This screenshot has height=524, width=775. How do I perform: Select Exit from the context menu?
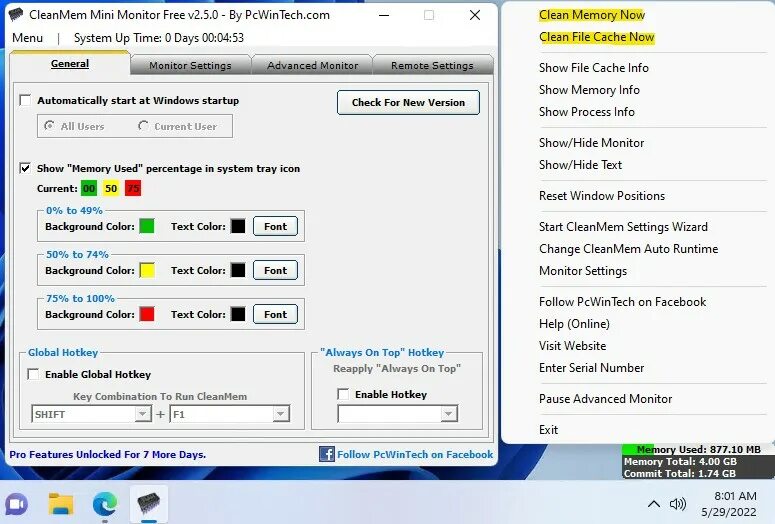point(548,430)
